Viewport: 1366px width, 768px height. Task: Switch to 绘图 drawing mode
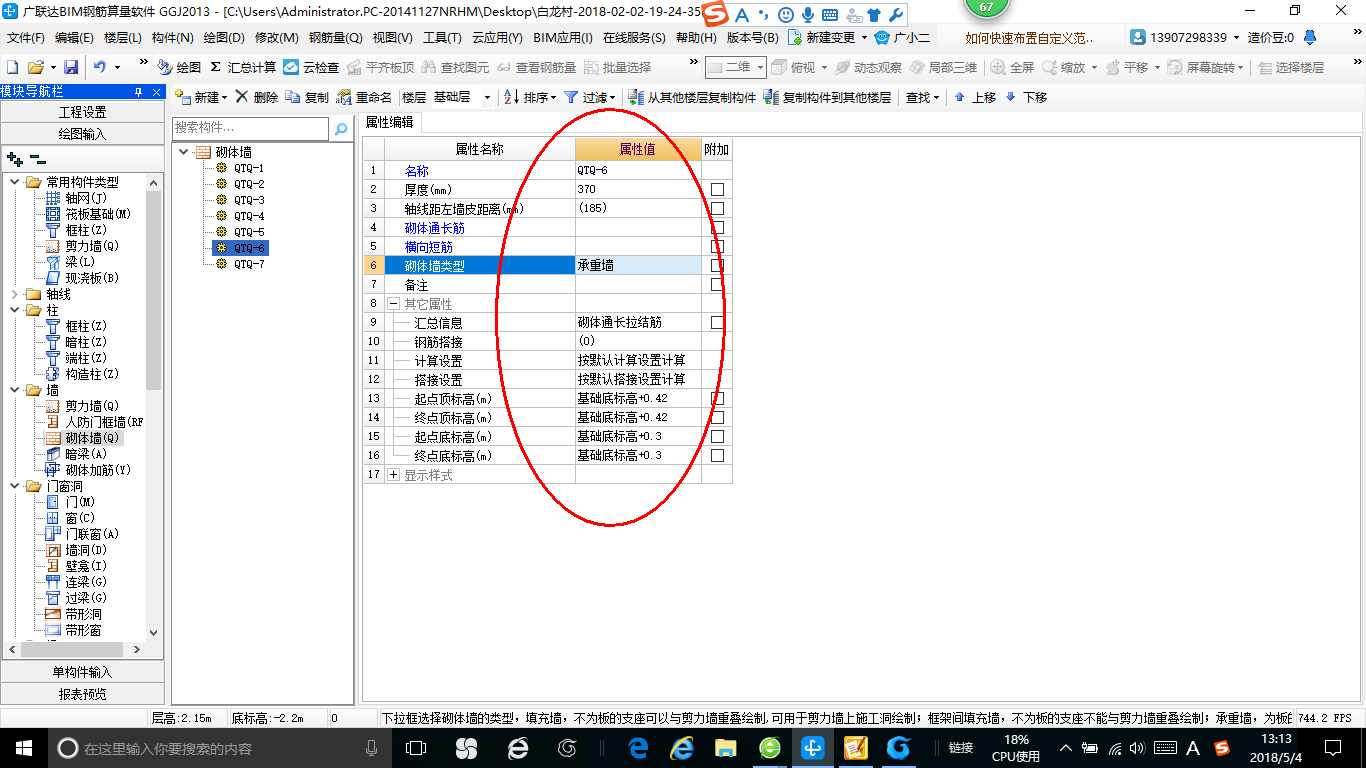click(x=179, y=67)
